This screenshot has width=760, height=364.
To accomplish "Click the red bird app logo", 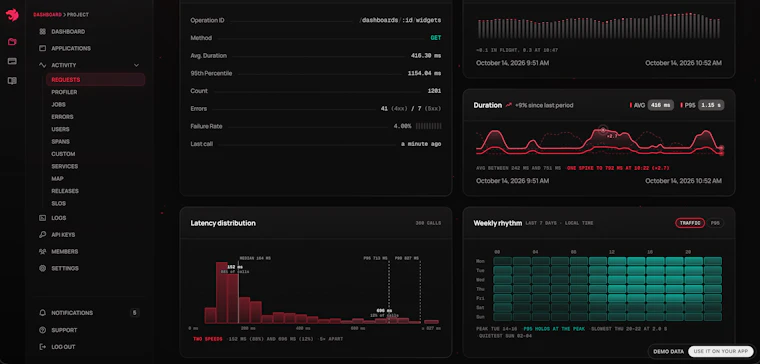I will tap(12, 15).
